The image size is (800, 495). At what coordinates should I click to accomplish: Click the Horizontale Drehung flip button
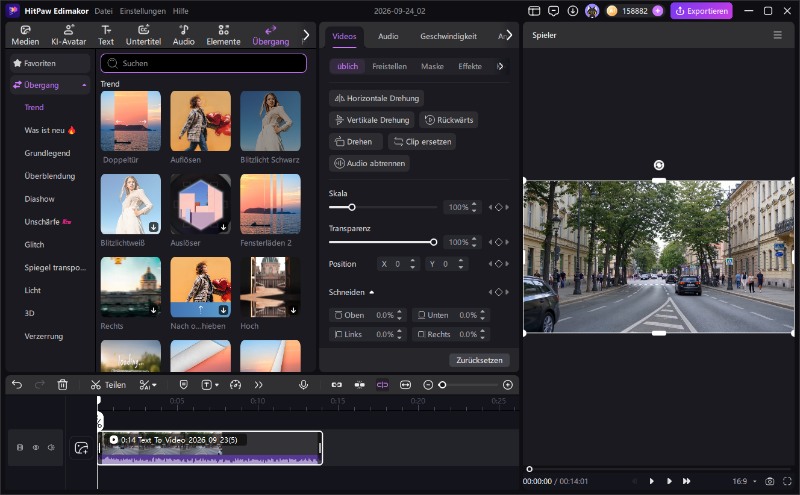tap(377, 98)
